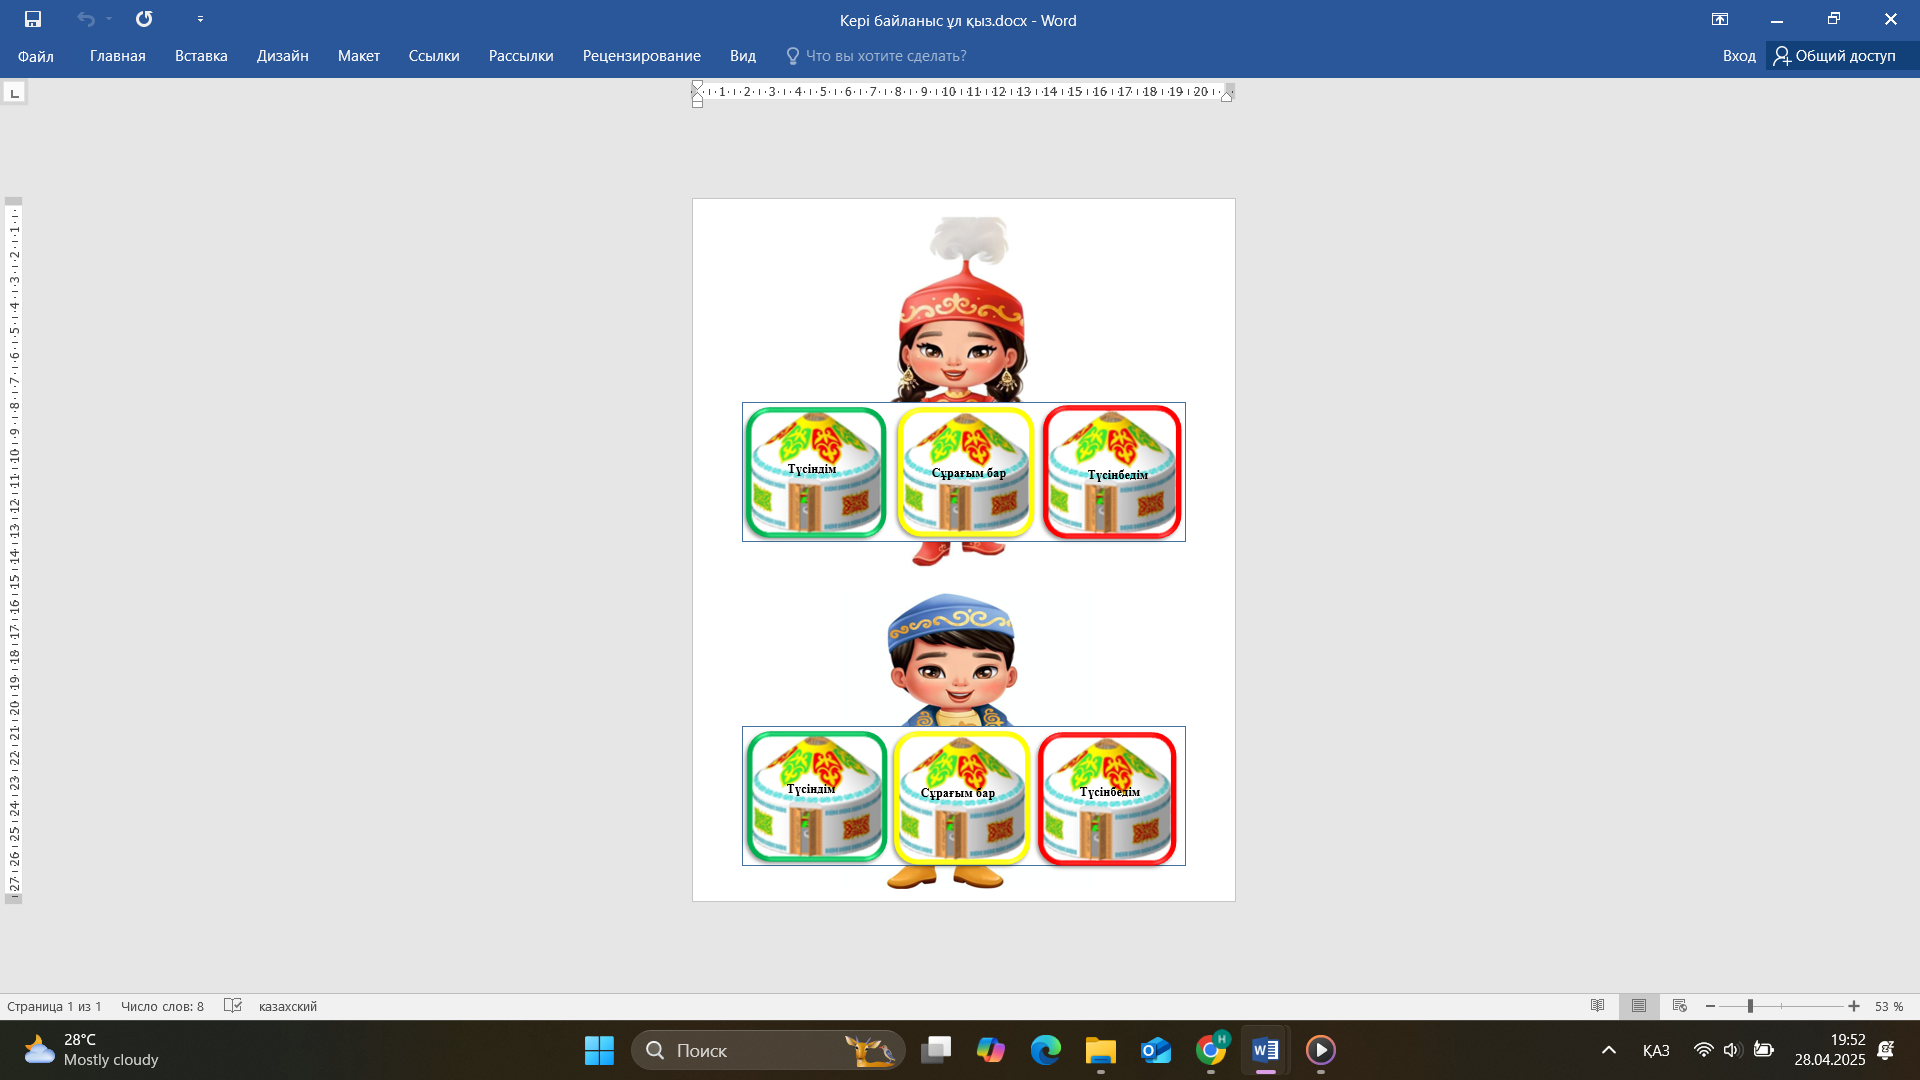Open the Вставка ribbon tab
This screenshot has height=1080, width=1920.
coord(201,56)
